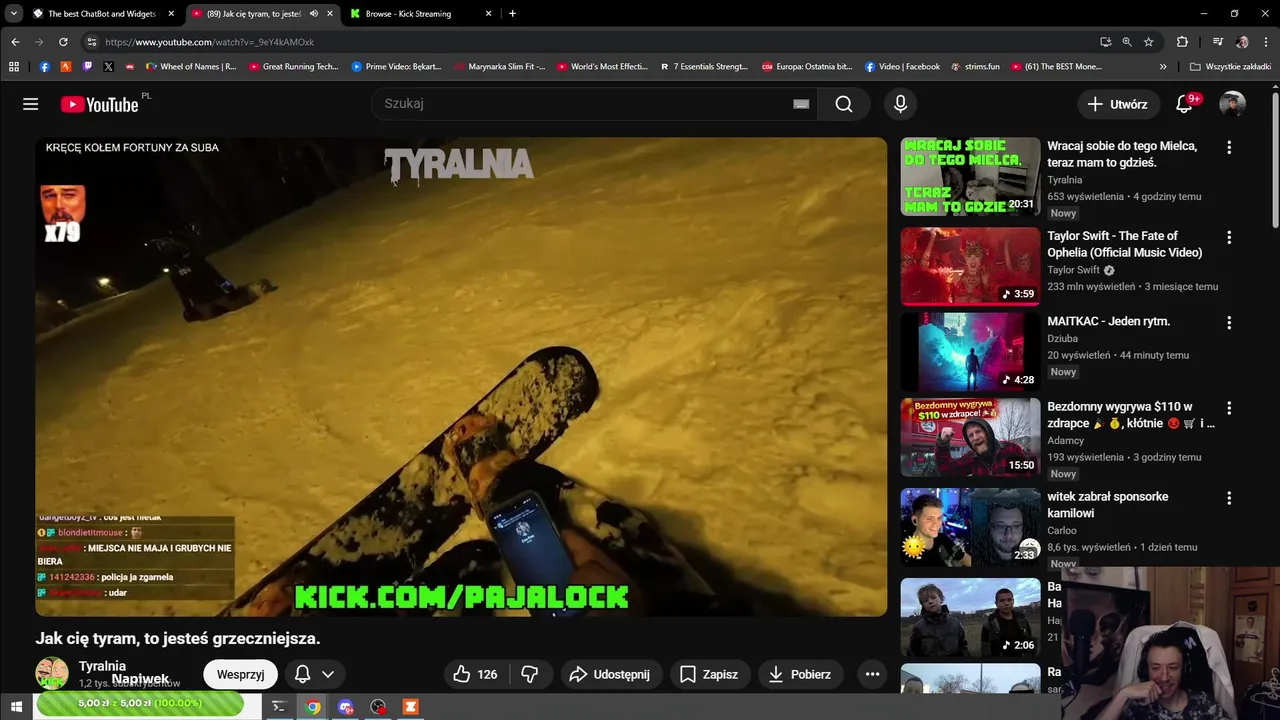Open the Twitch bookmark icon

click(87, 67)
